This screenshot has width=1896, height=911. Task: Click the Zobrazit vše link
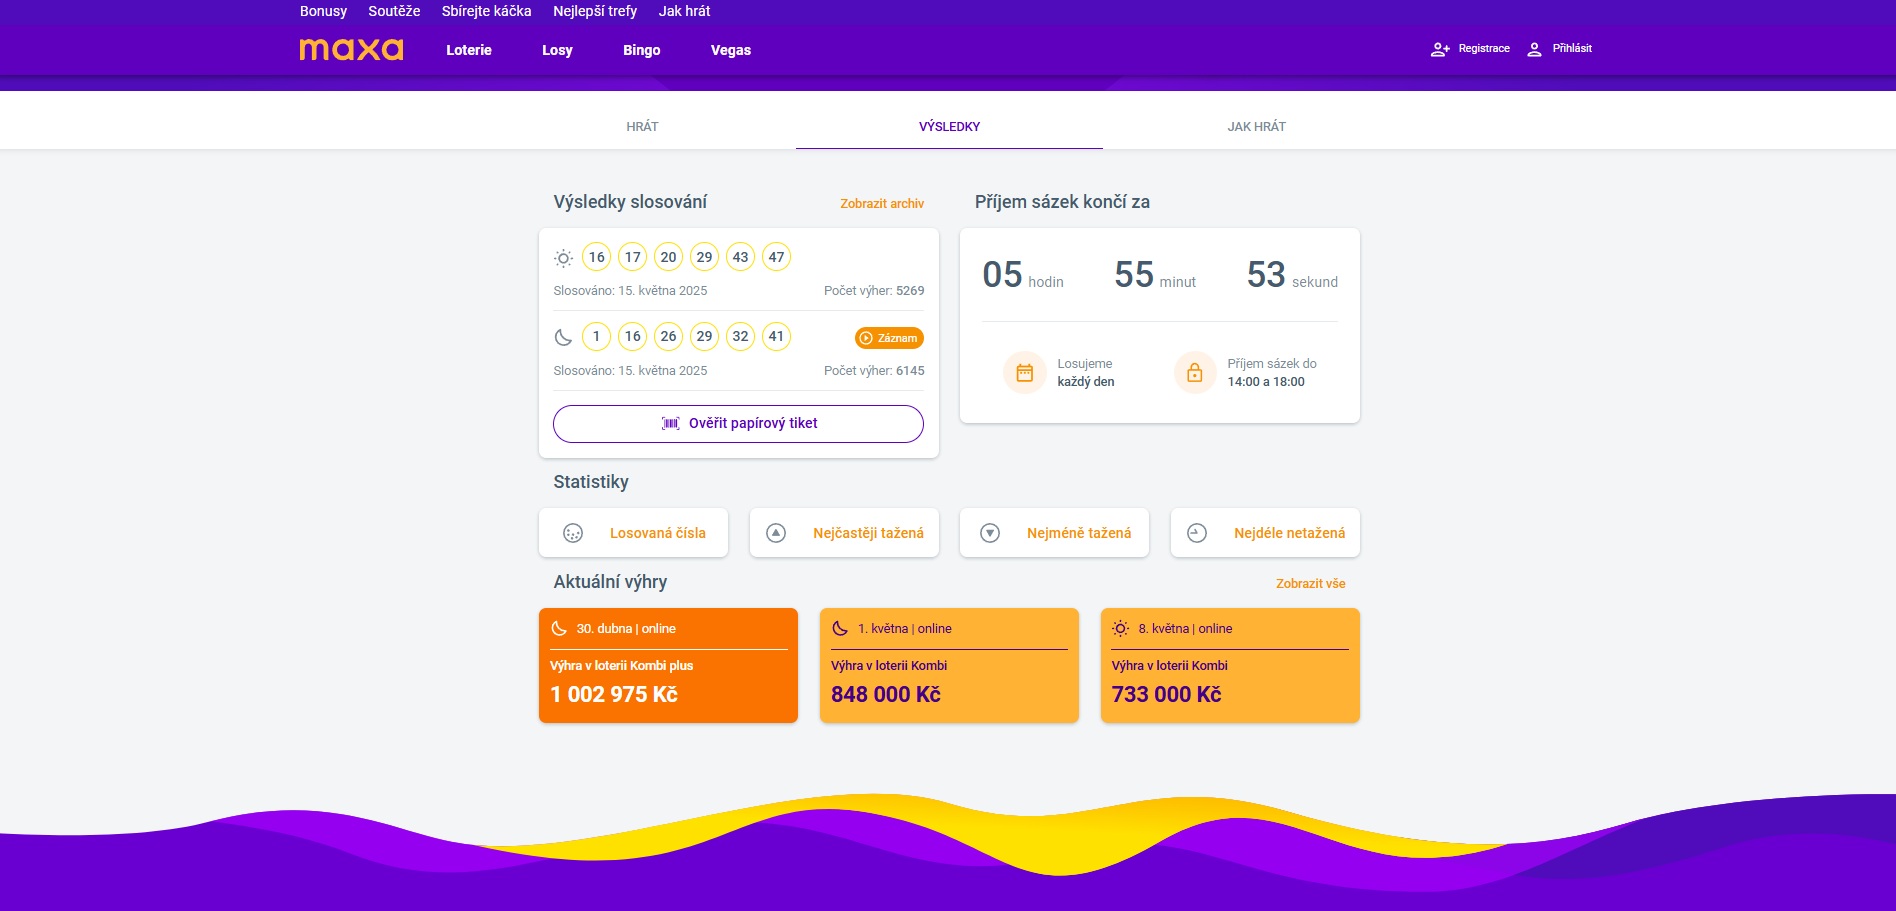coord(1311,584)
